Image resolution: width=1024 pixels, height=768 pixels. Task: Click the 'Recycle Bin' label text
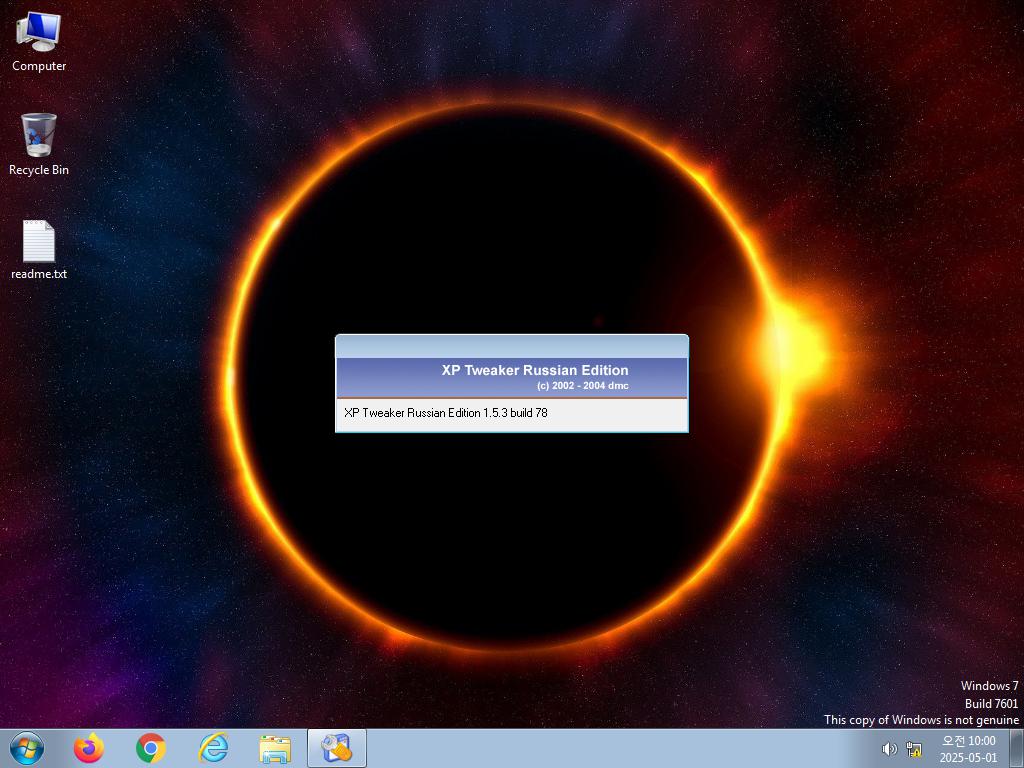pyautogui.click(x=39, y=170)
